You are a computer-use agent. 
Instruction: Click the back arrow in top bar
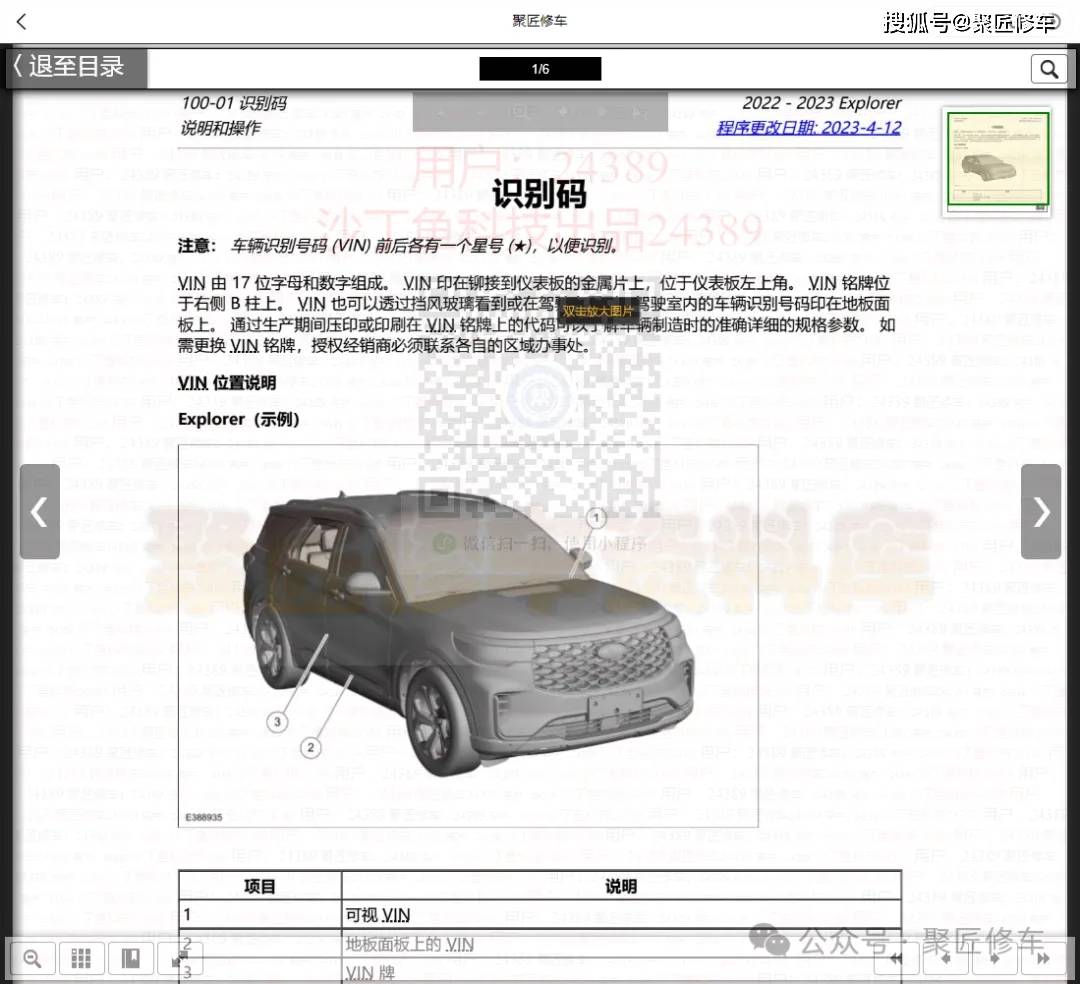pyautogui.click(x=22, y=21)
